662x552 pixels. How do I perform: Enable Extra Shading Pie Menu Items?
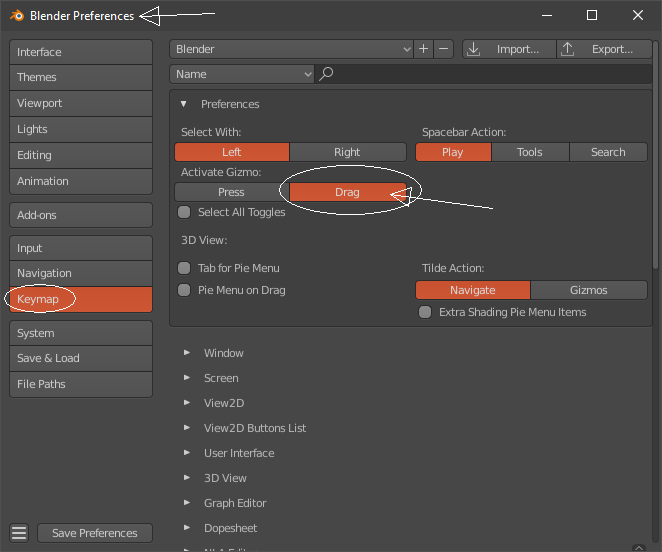click(x=425, y=312)
